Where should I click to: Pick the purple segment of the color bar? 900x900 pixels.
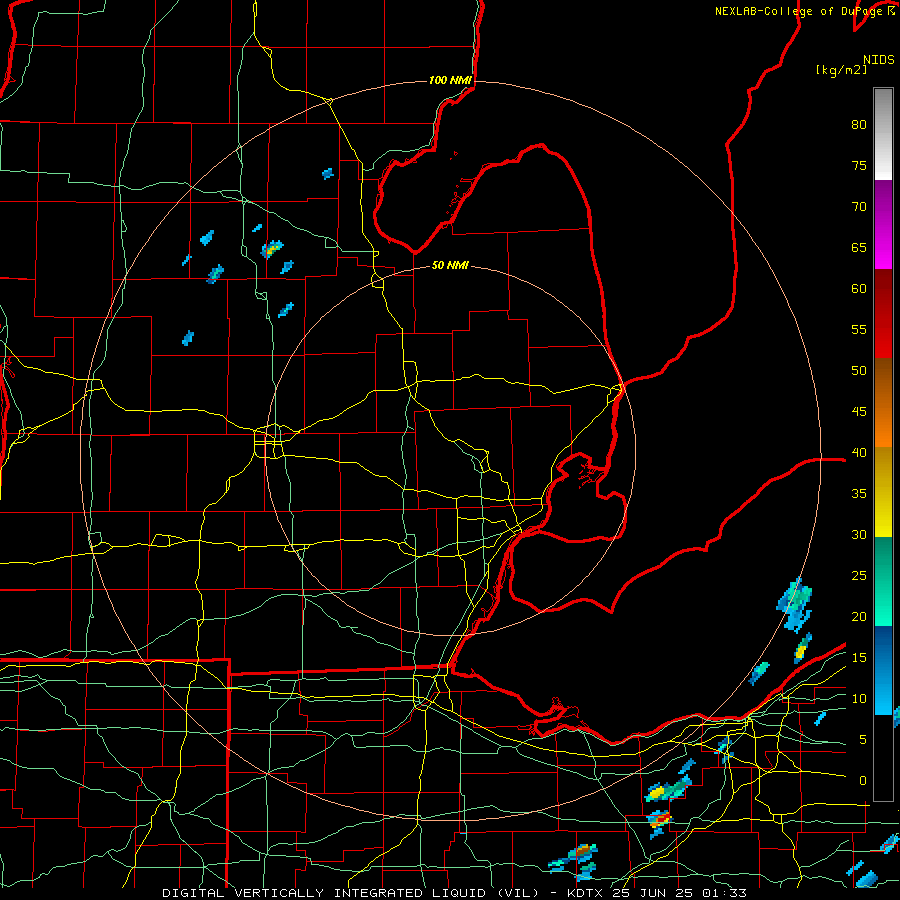point(883,224)
